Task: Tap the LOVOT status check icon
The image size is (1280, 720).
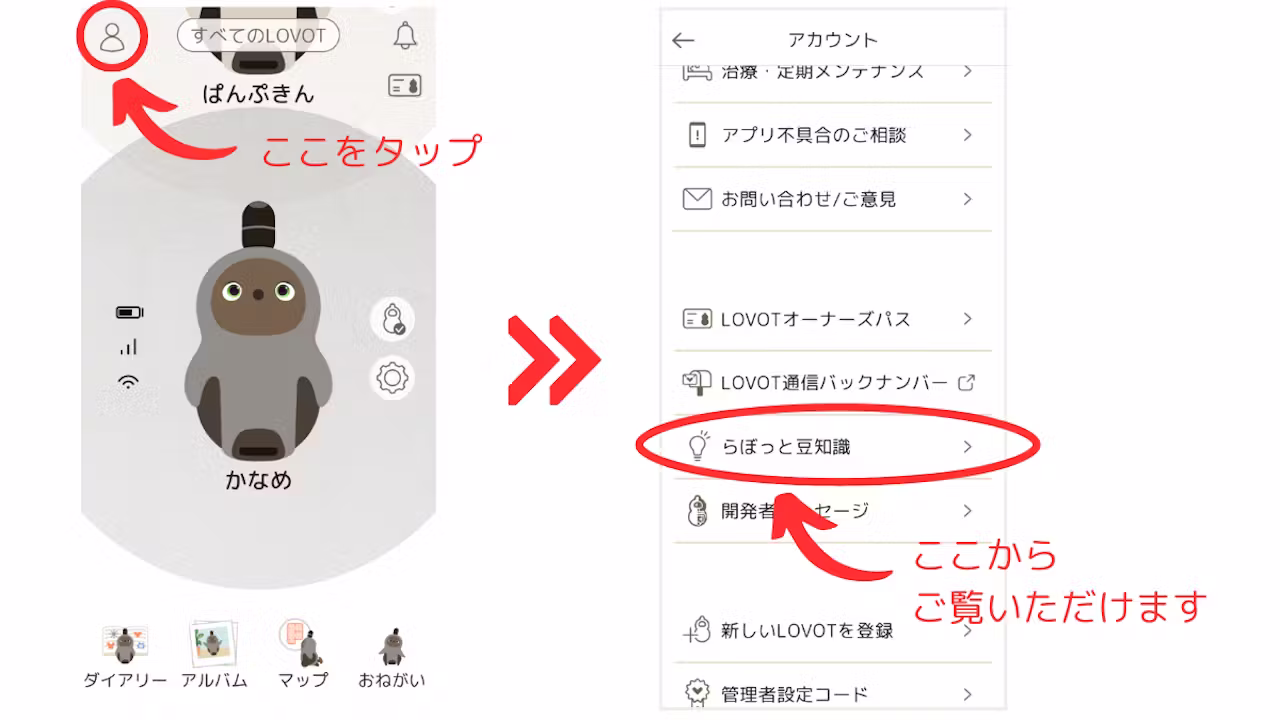Action: click(392, 319)
